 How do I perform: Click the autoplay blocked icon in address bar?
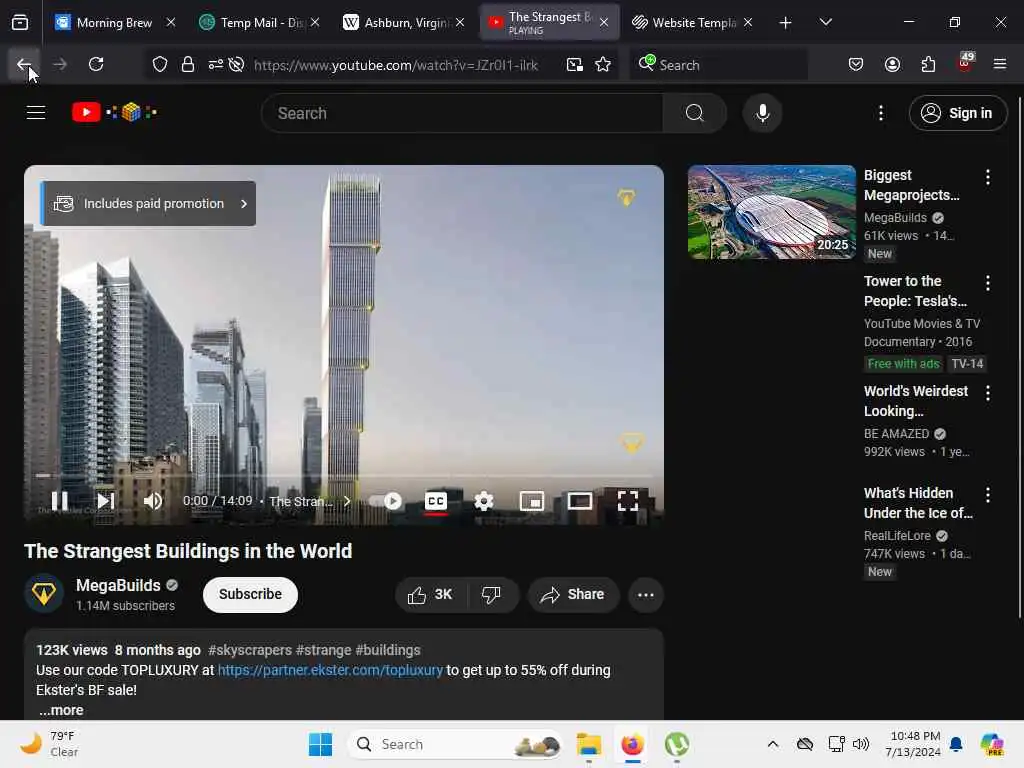236,64
